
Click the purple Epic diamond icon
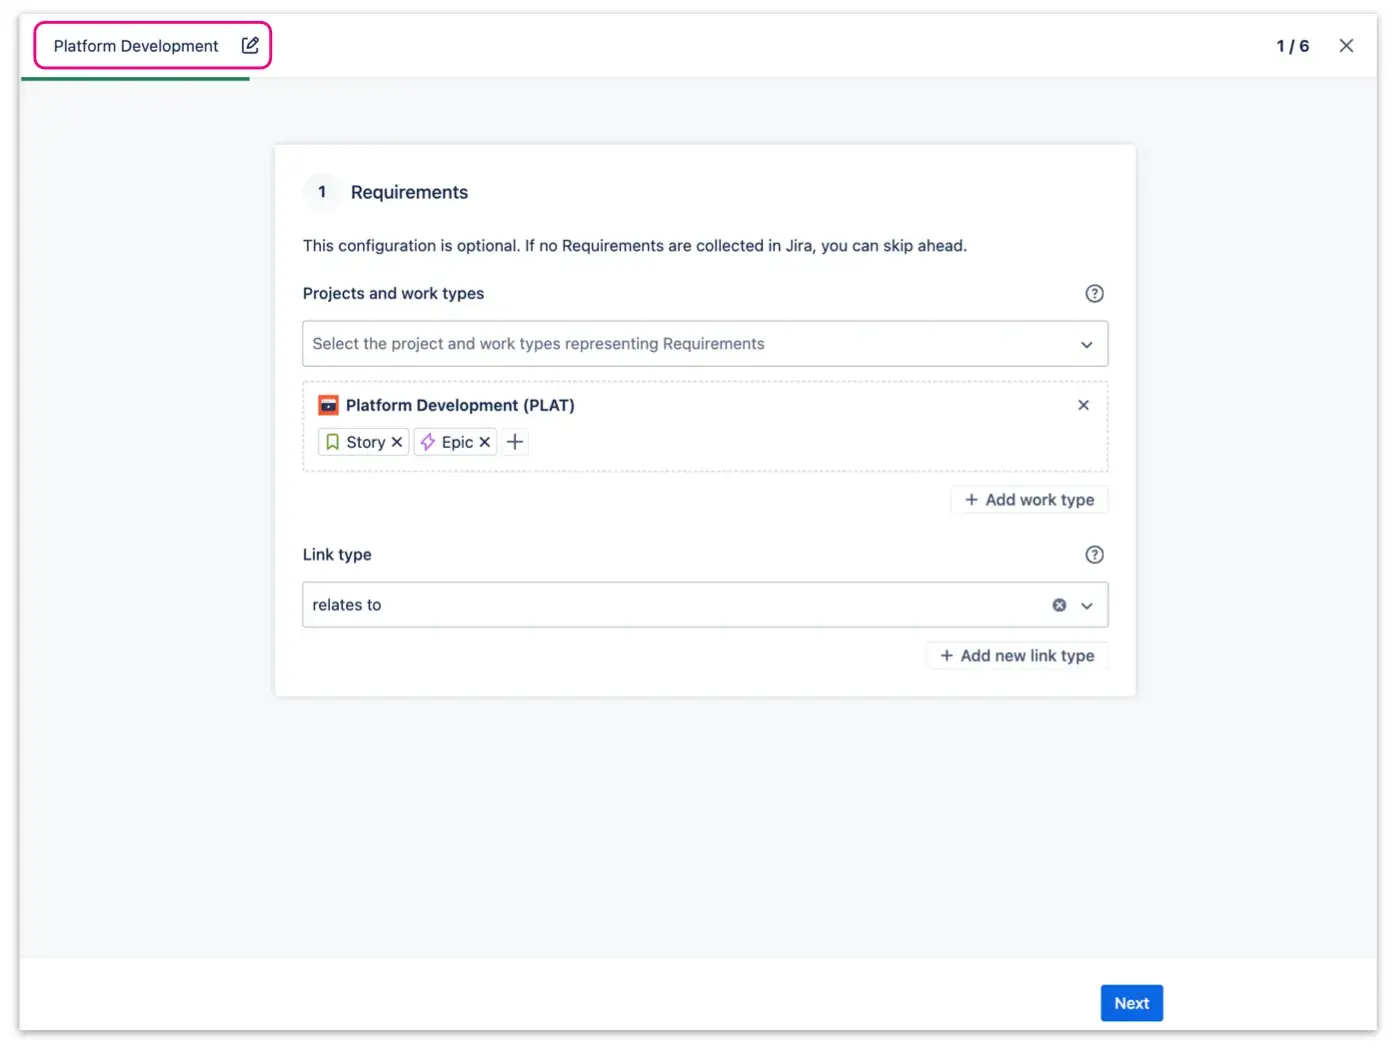point(427,441)
